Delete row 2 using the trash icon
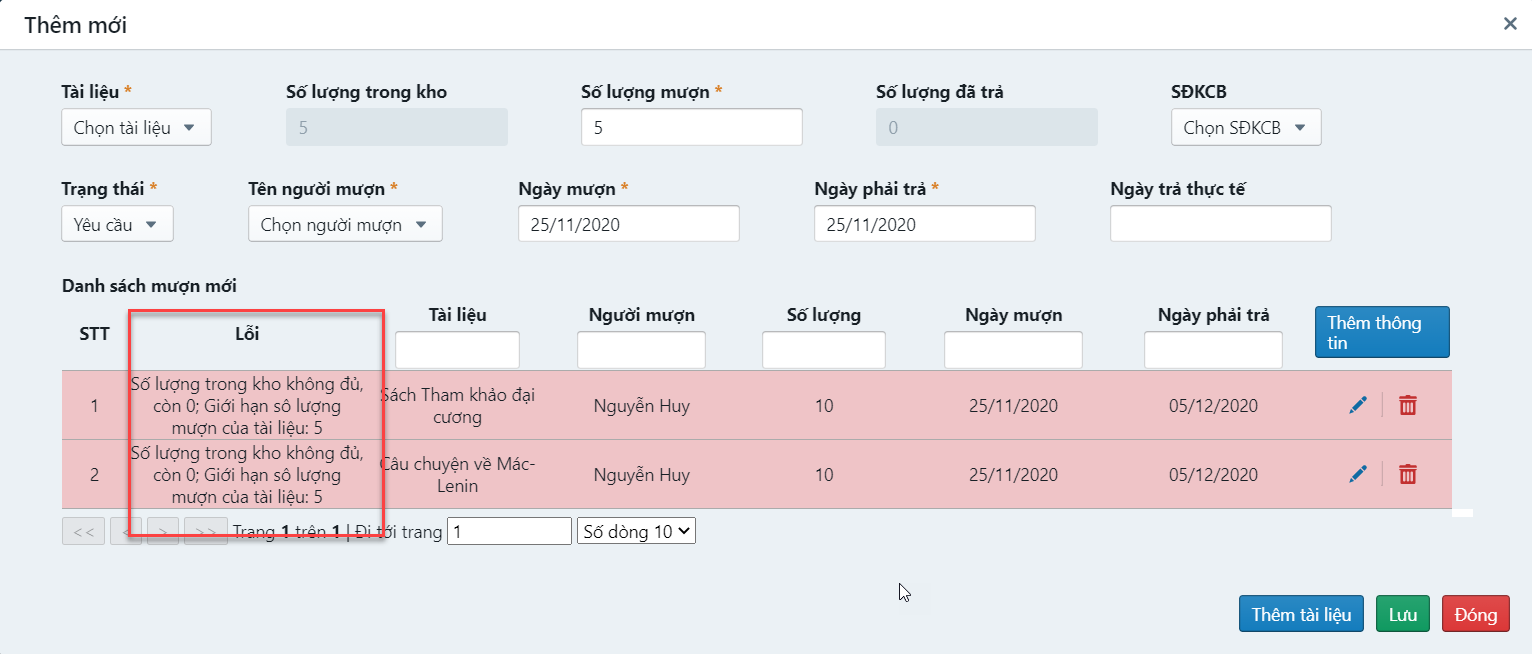The height and width of the screenshot is (654, 1532). coord(1408,474)
